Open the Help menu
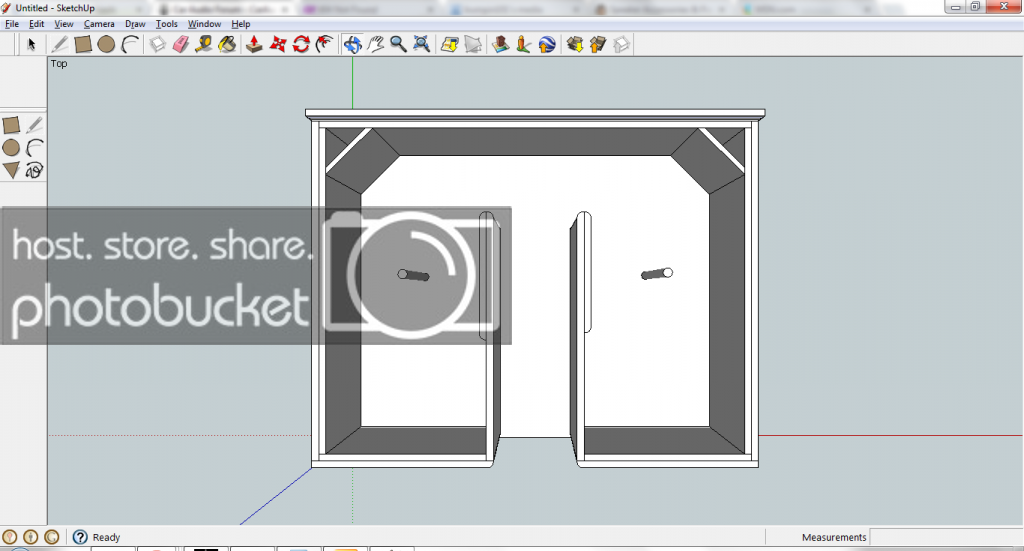This screenshot has height=551, width=1024. click(x=240, y=24)
